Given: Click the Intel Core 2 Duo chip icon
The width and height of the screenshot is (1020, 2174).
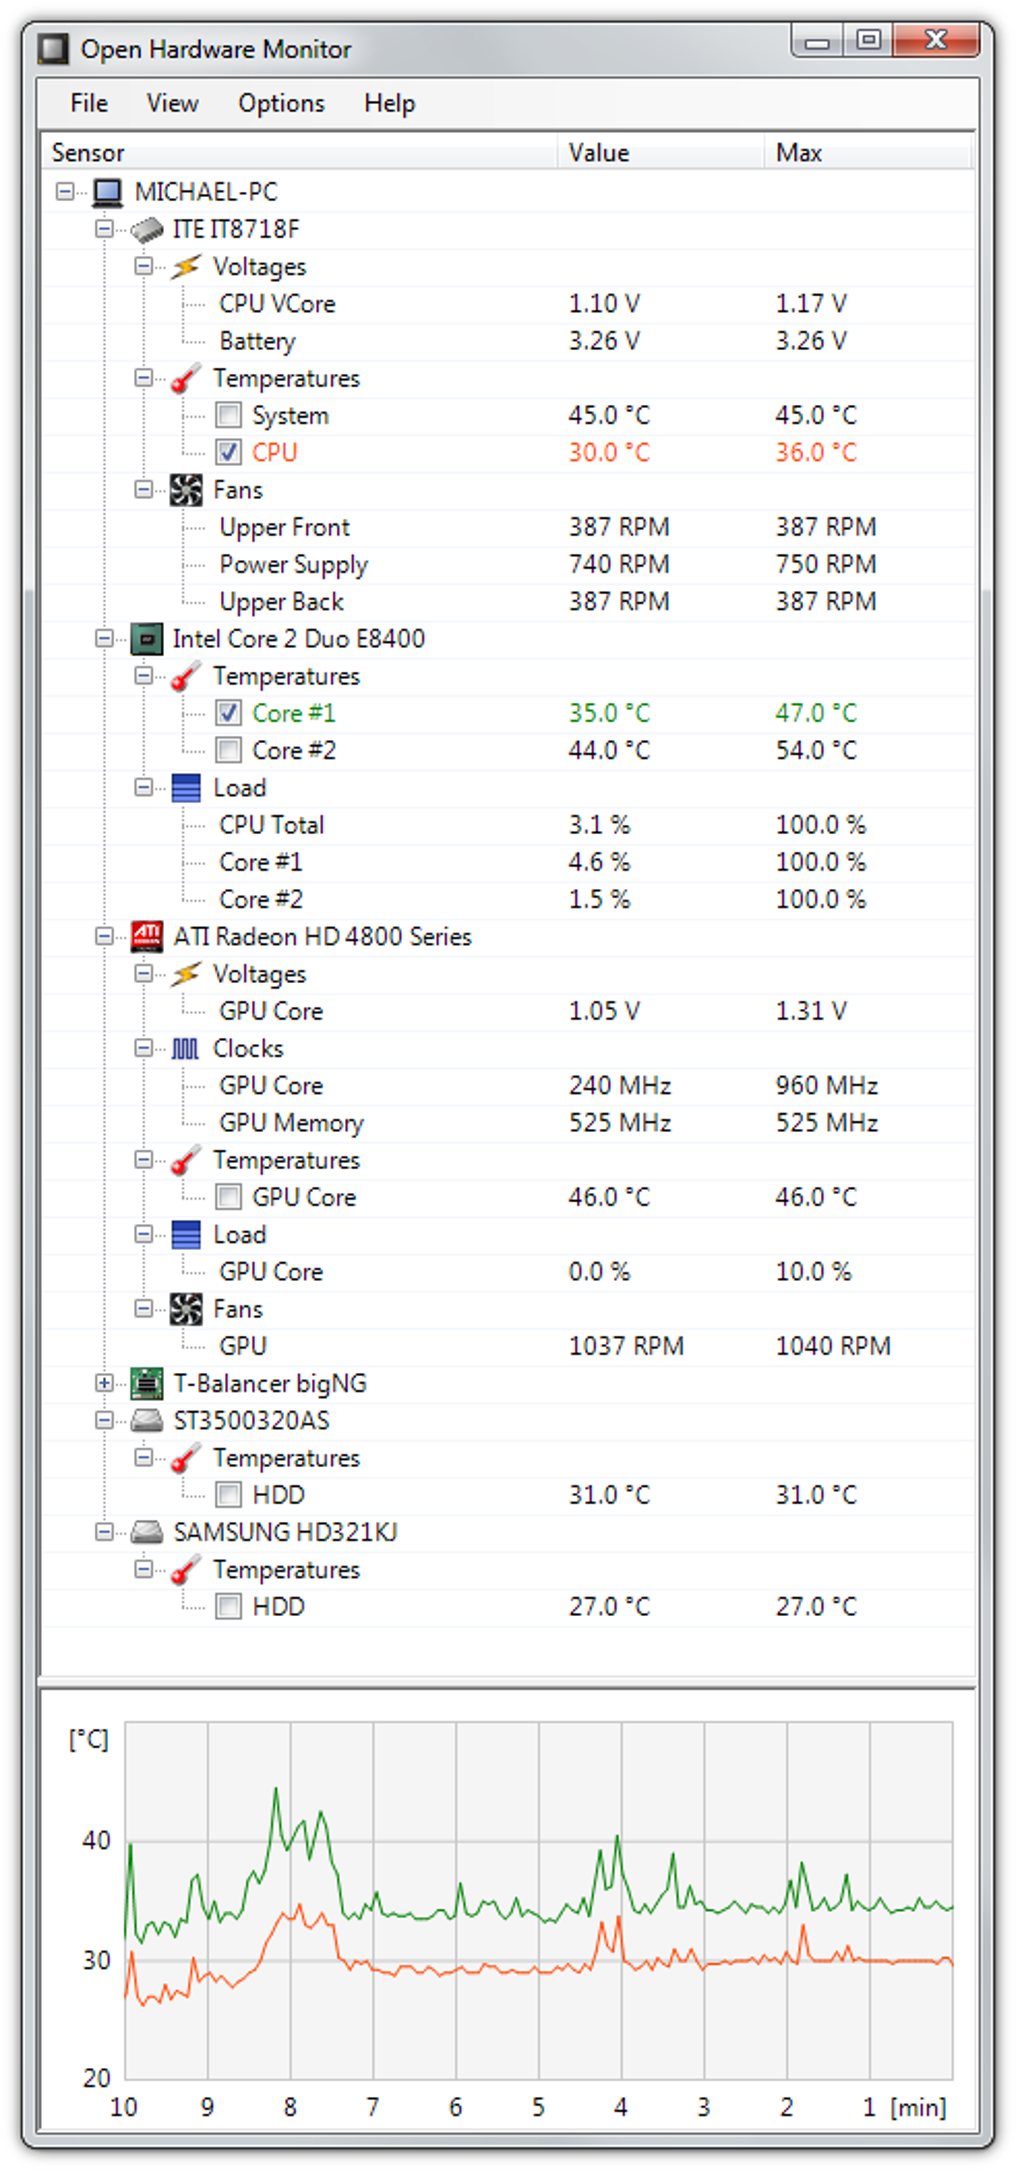Looking at the screenshot, I should [147, 638].
